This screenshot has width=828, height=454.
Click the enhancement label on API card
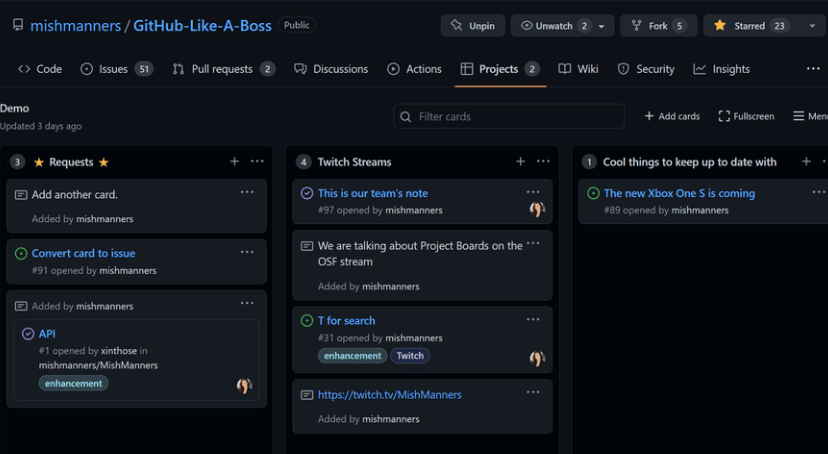[73, 383]
